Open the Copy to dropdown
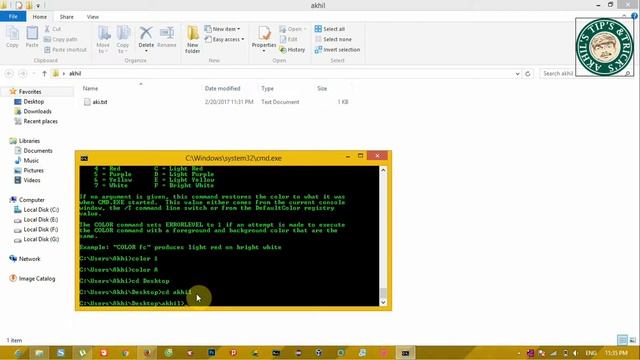Image resolution: width=640 pixels, height=360 pixels. click(123, 40)
